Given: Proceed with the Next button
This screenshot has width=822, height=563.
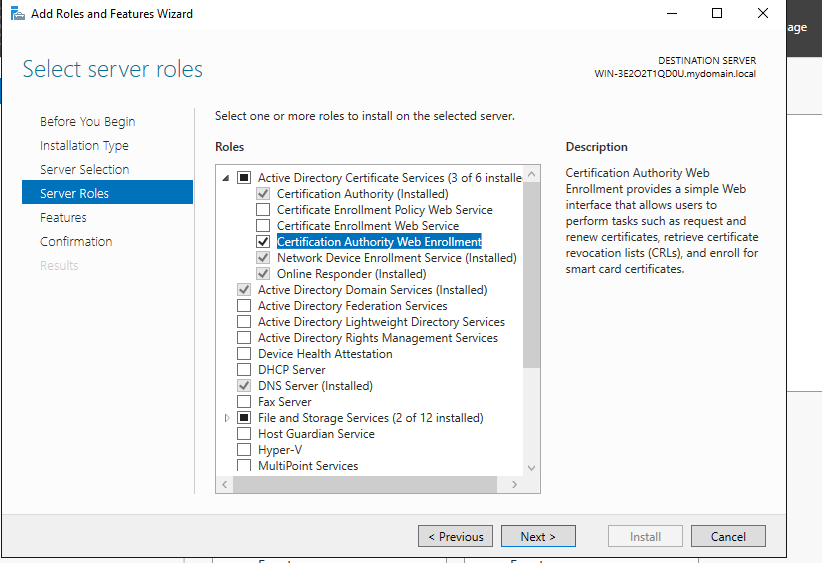Looking at the screenshot, I should coord(538,536).
